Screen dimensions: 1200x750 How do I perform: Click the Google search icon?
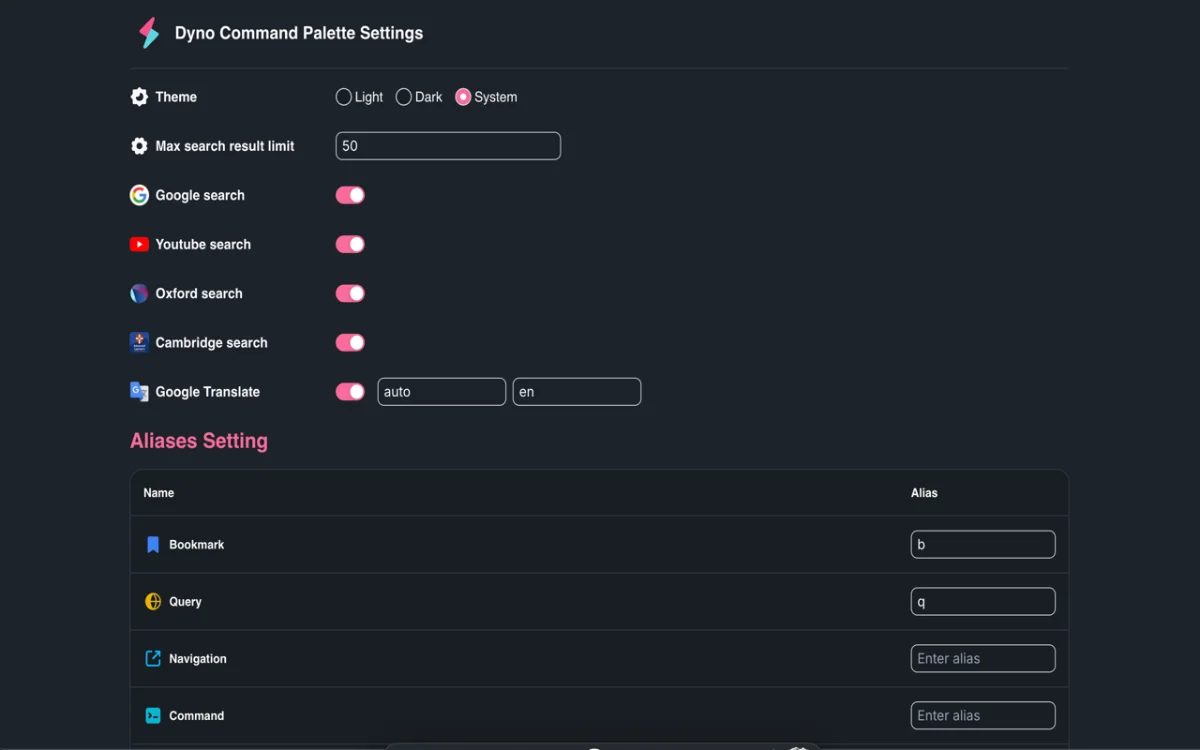139,195
